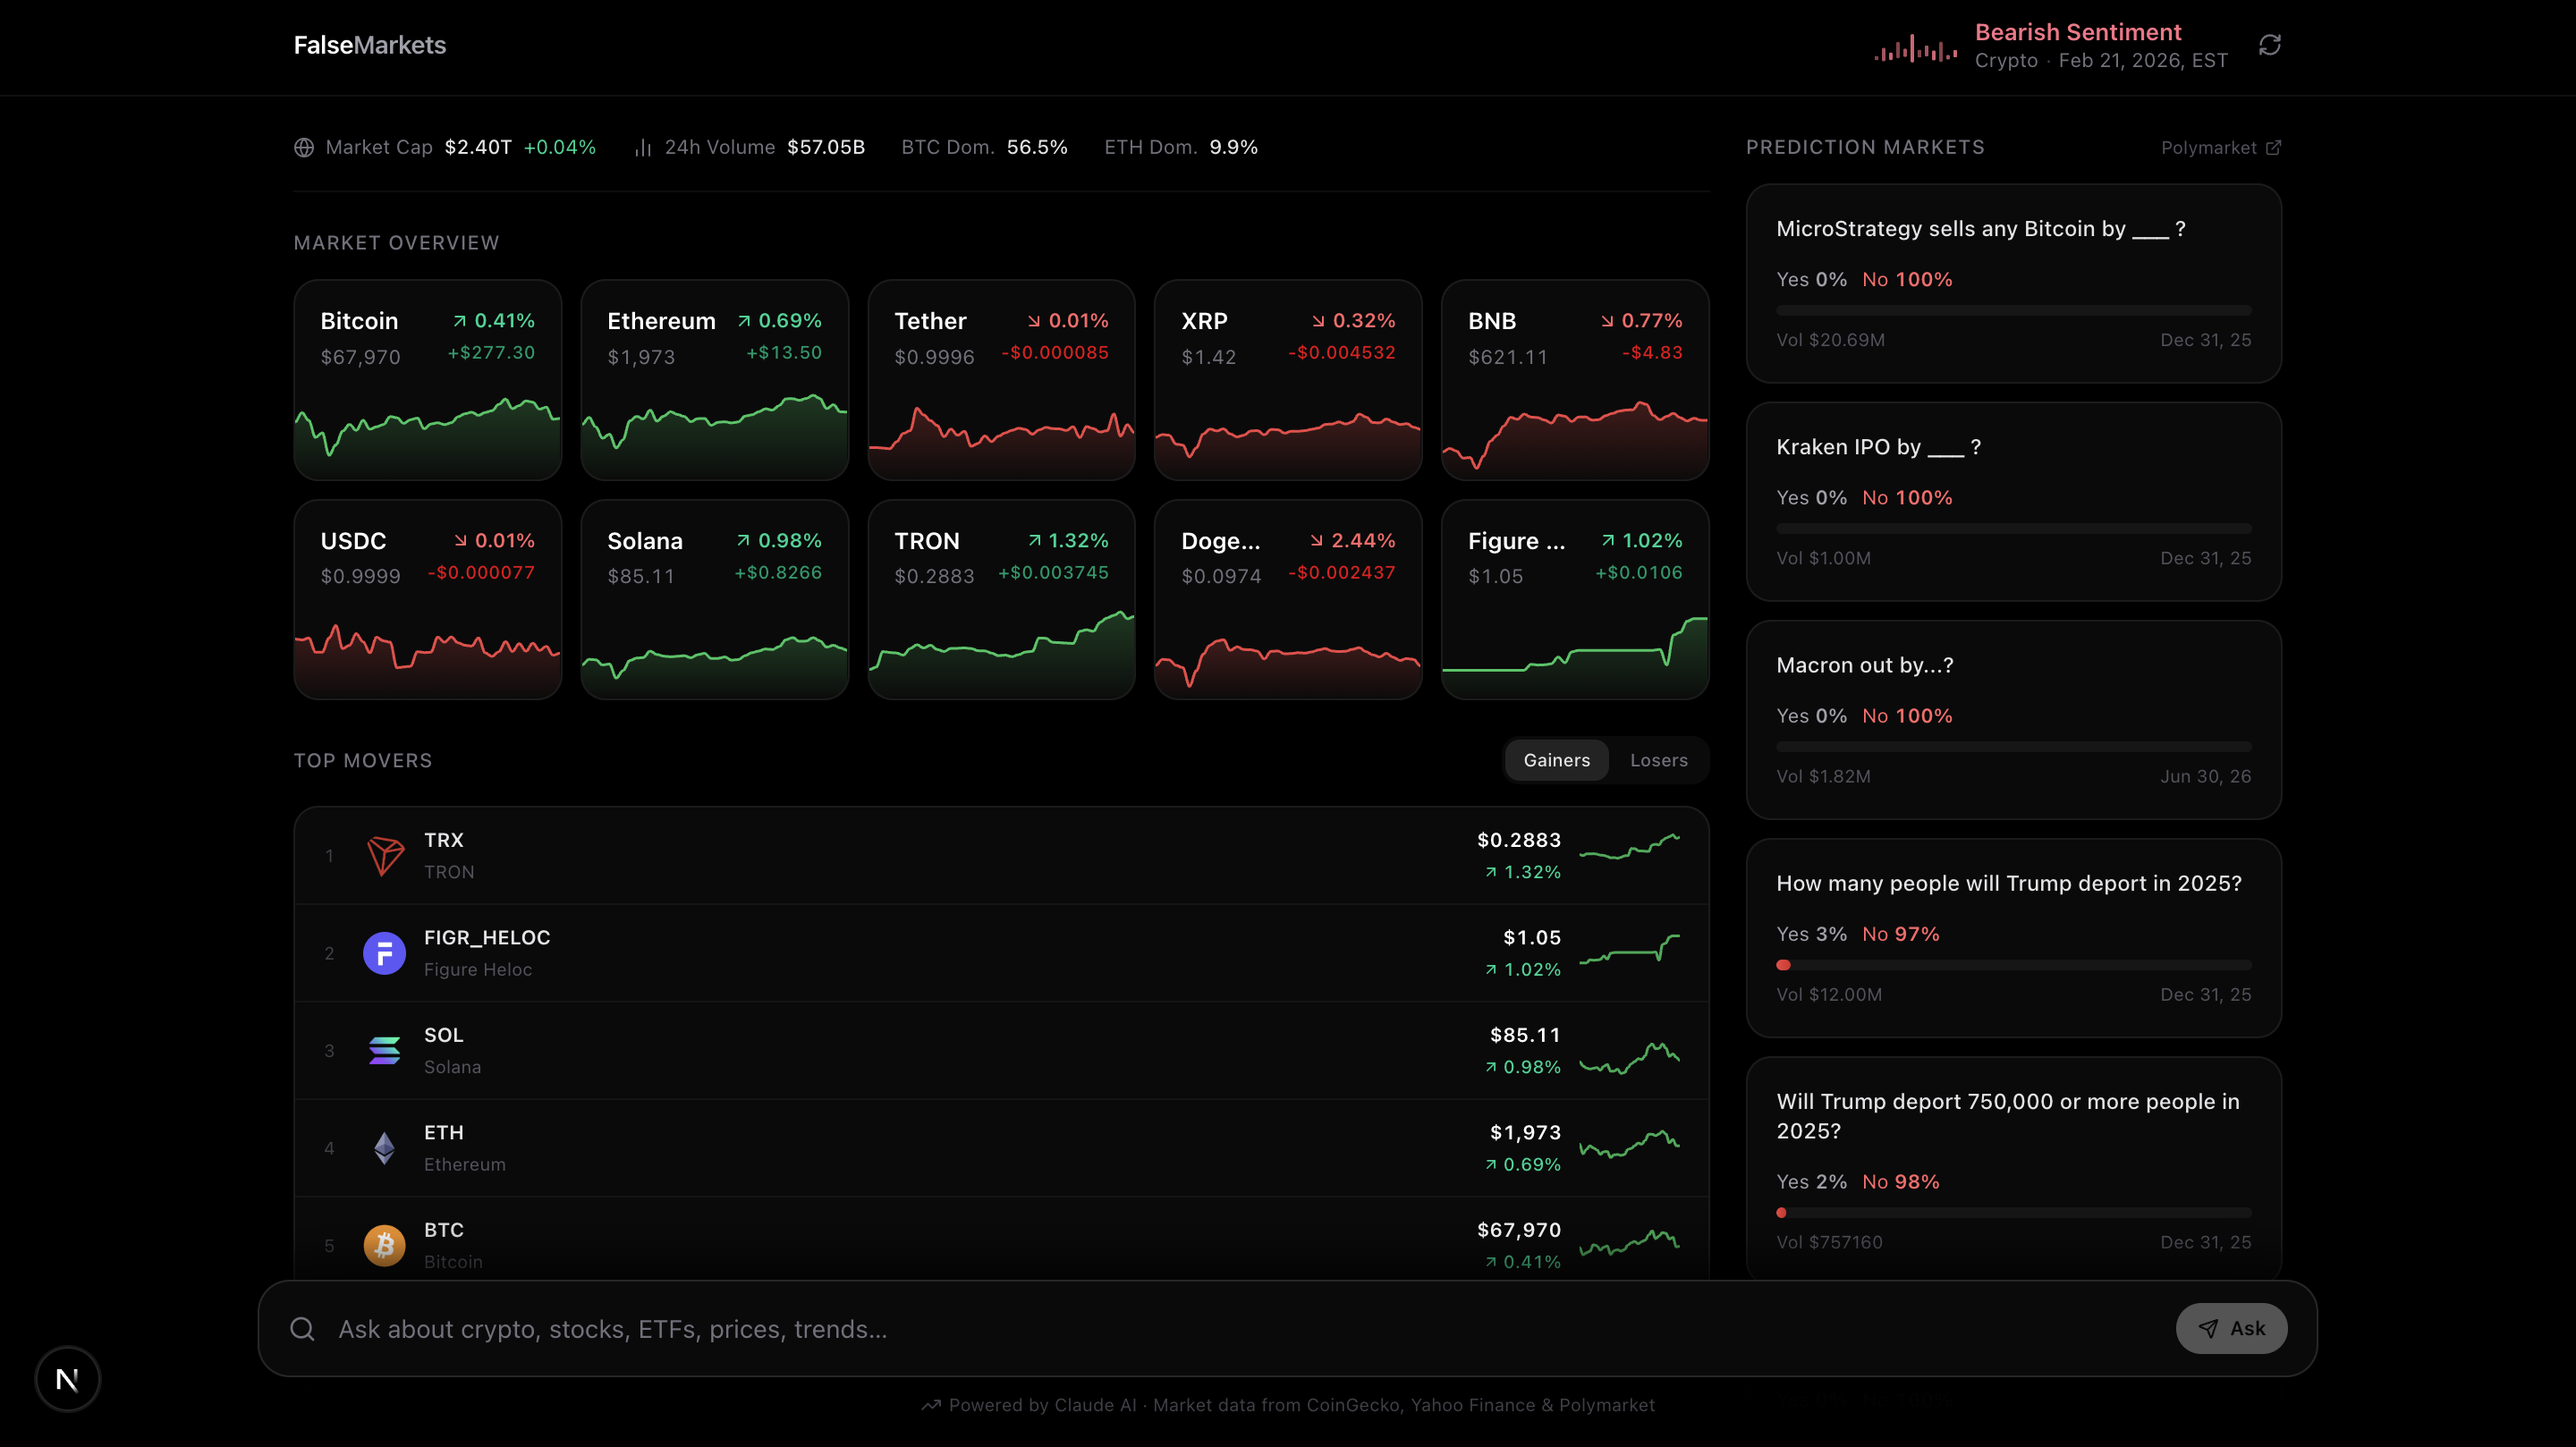
Task: Click the sentiment bars icon in header
Action: point(1915,48)
